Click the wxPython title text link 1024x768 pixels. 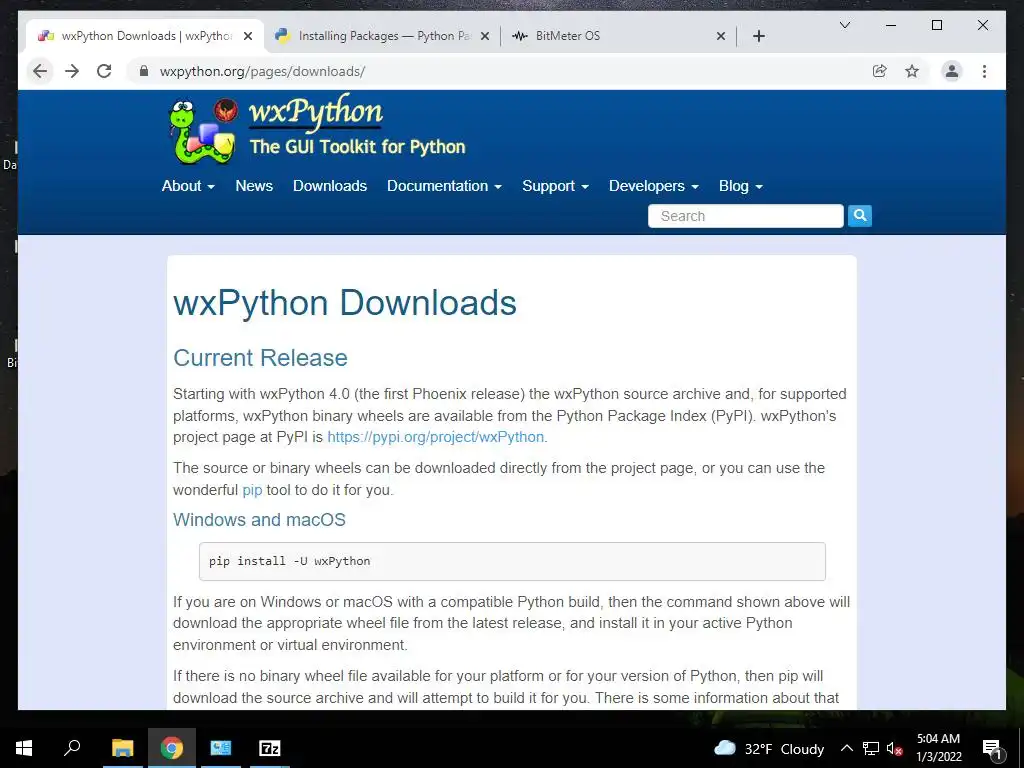[x=315, y=112]
